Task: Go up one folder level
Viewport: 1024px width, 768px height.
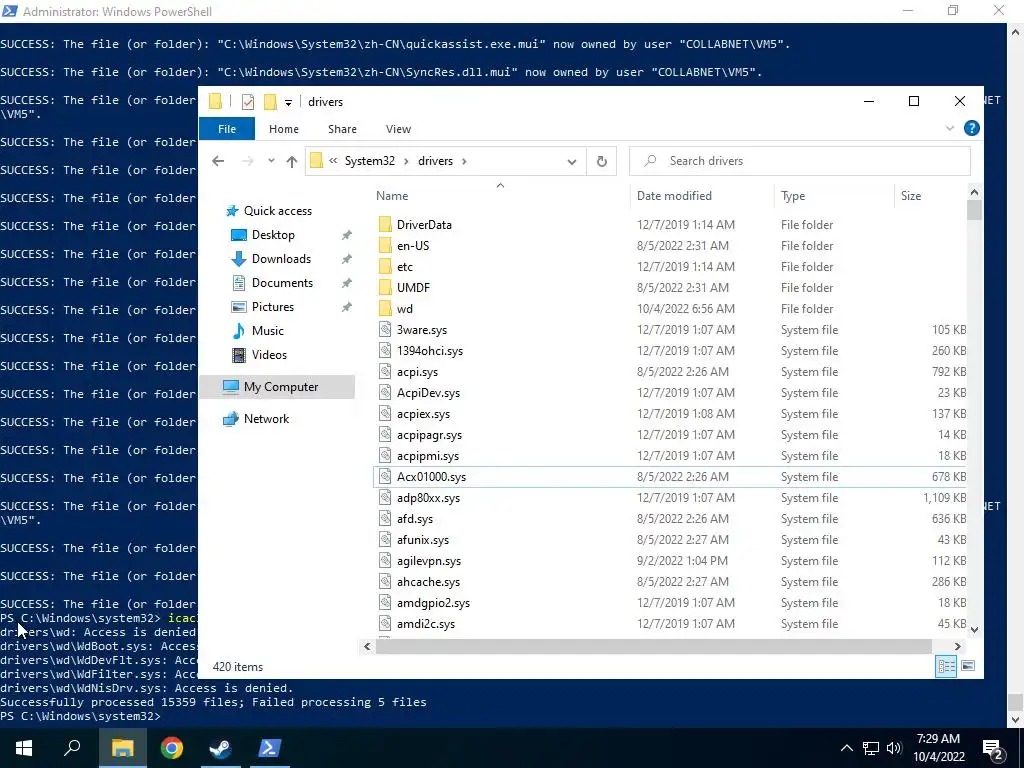Action: [291, 161]
